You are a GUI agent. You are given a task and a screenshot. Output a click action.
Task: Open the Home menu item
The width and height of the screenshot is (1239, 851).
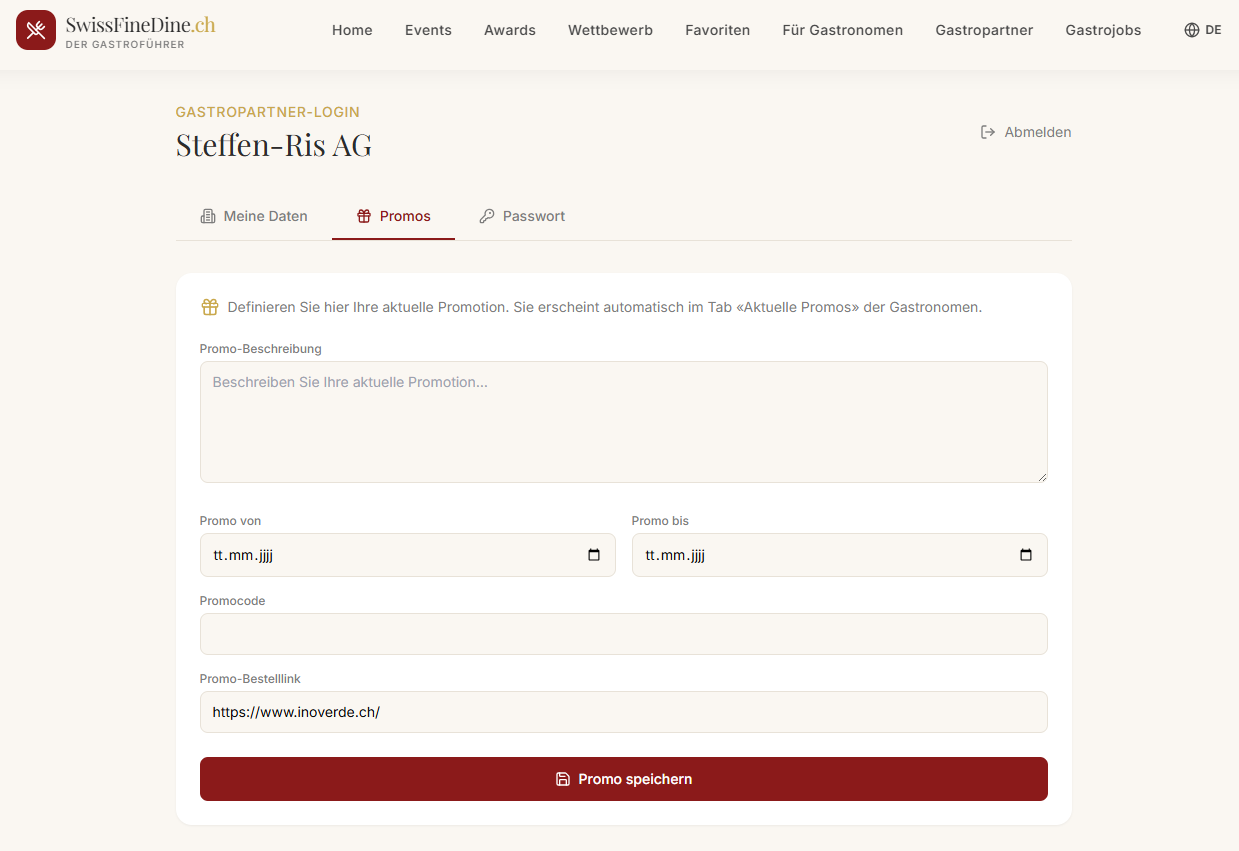point(352,30)
